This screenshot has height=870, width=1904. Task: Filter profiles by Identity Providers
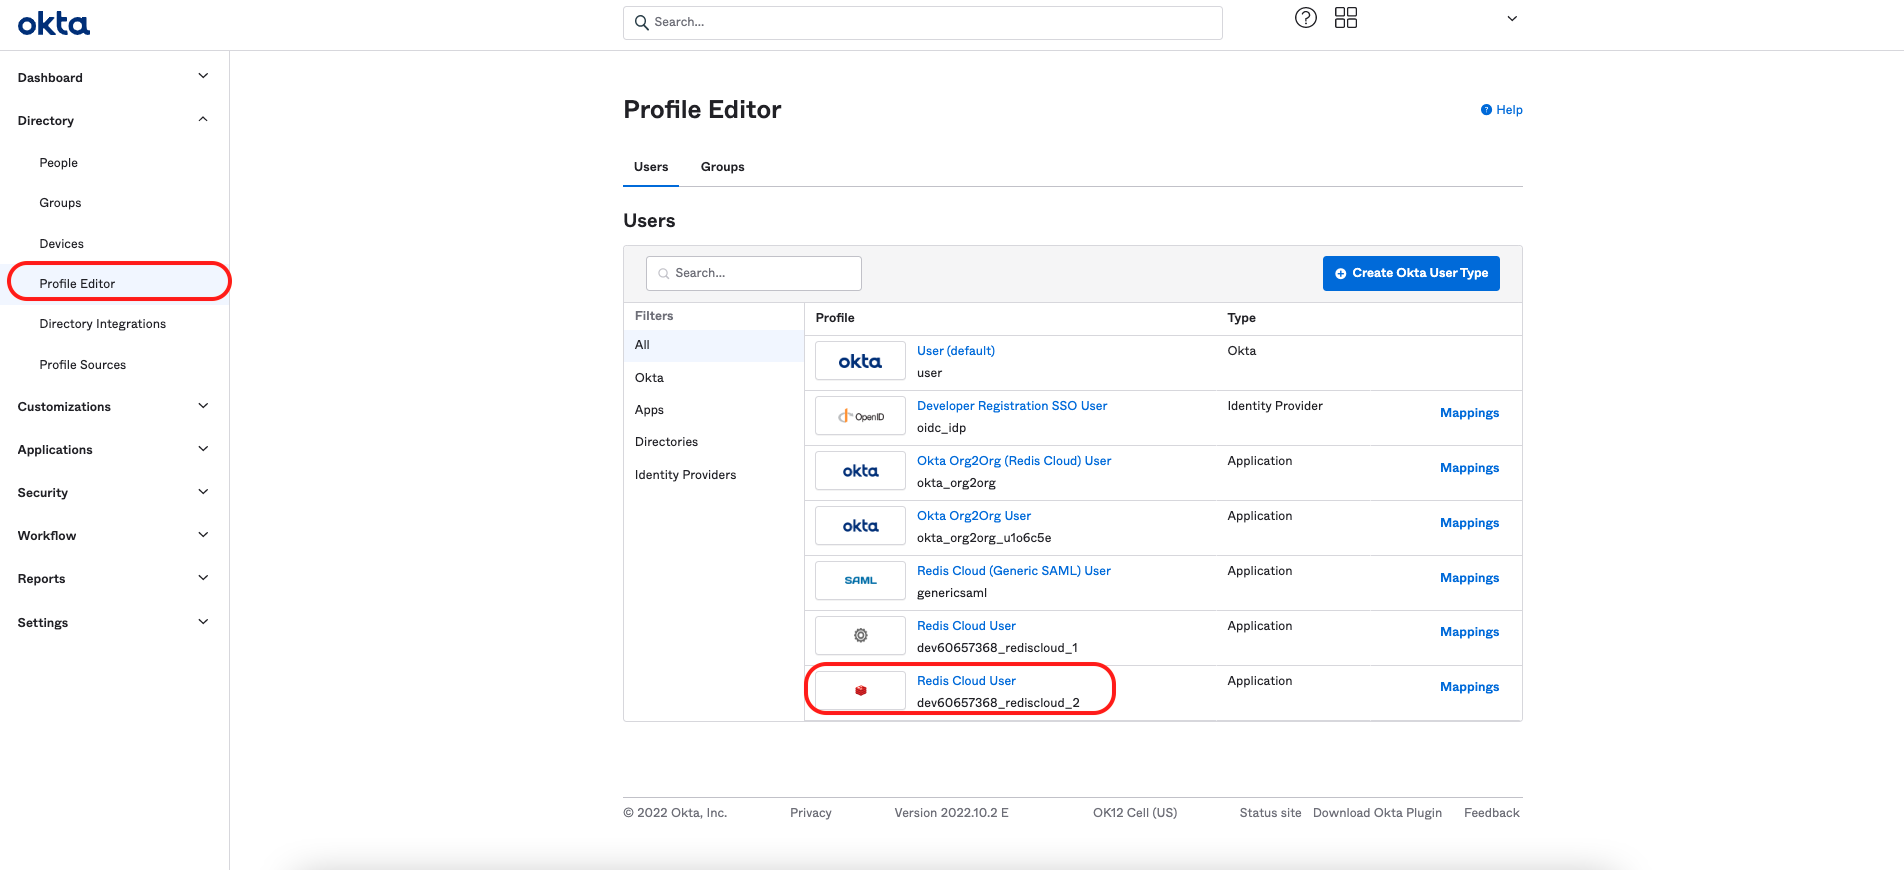[685, 475]
